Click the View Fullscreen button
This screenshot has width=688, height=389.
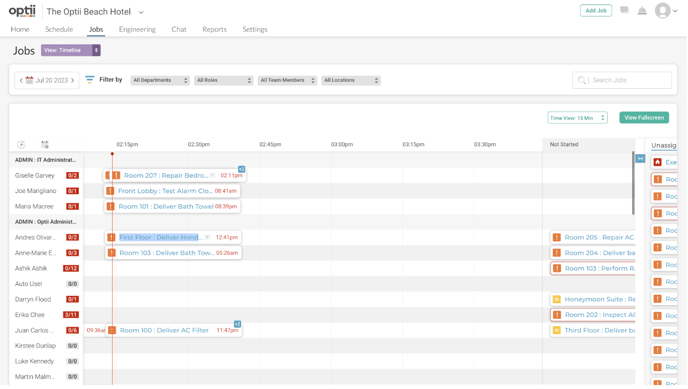644,118
